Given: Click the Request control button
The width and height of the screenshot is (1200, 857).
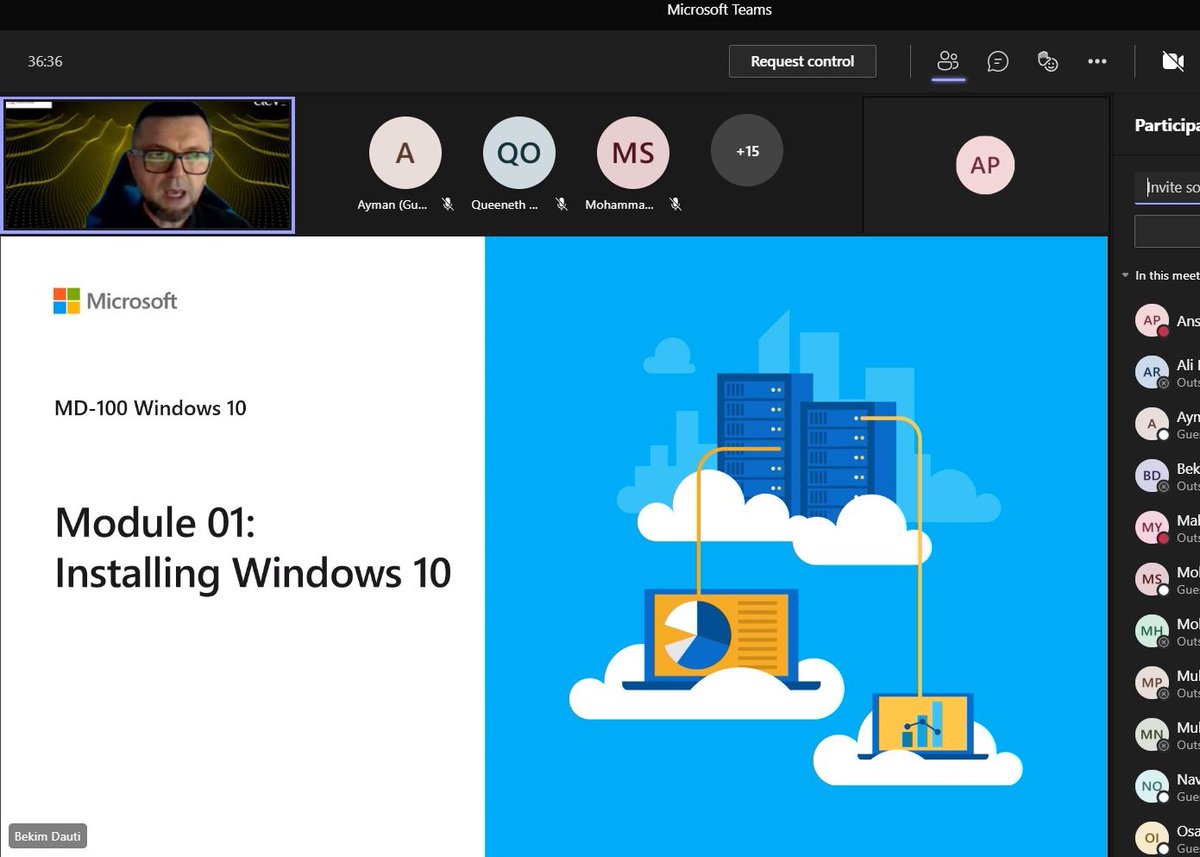Looking at the screenshot, I should [x=803, y=61].
